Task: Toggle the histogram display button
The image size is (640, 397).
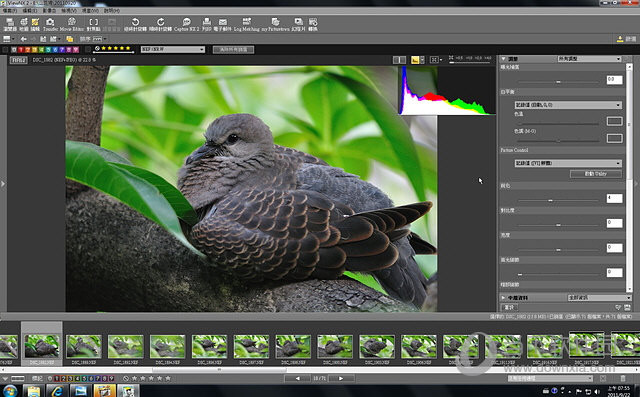Action: tap(415, 60)
